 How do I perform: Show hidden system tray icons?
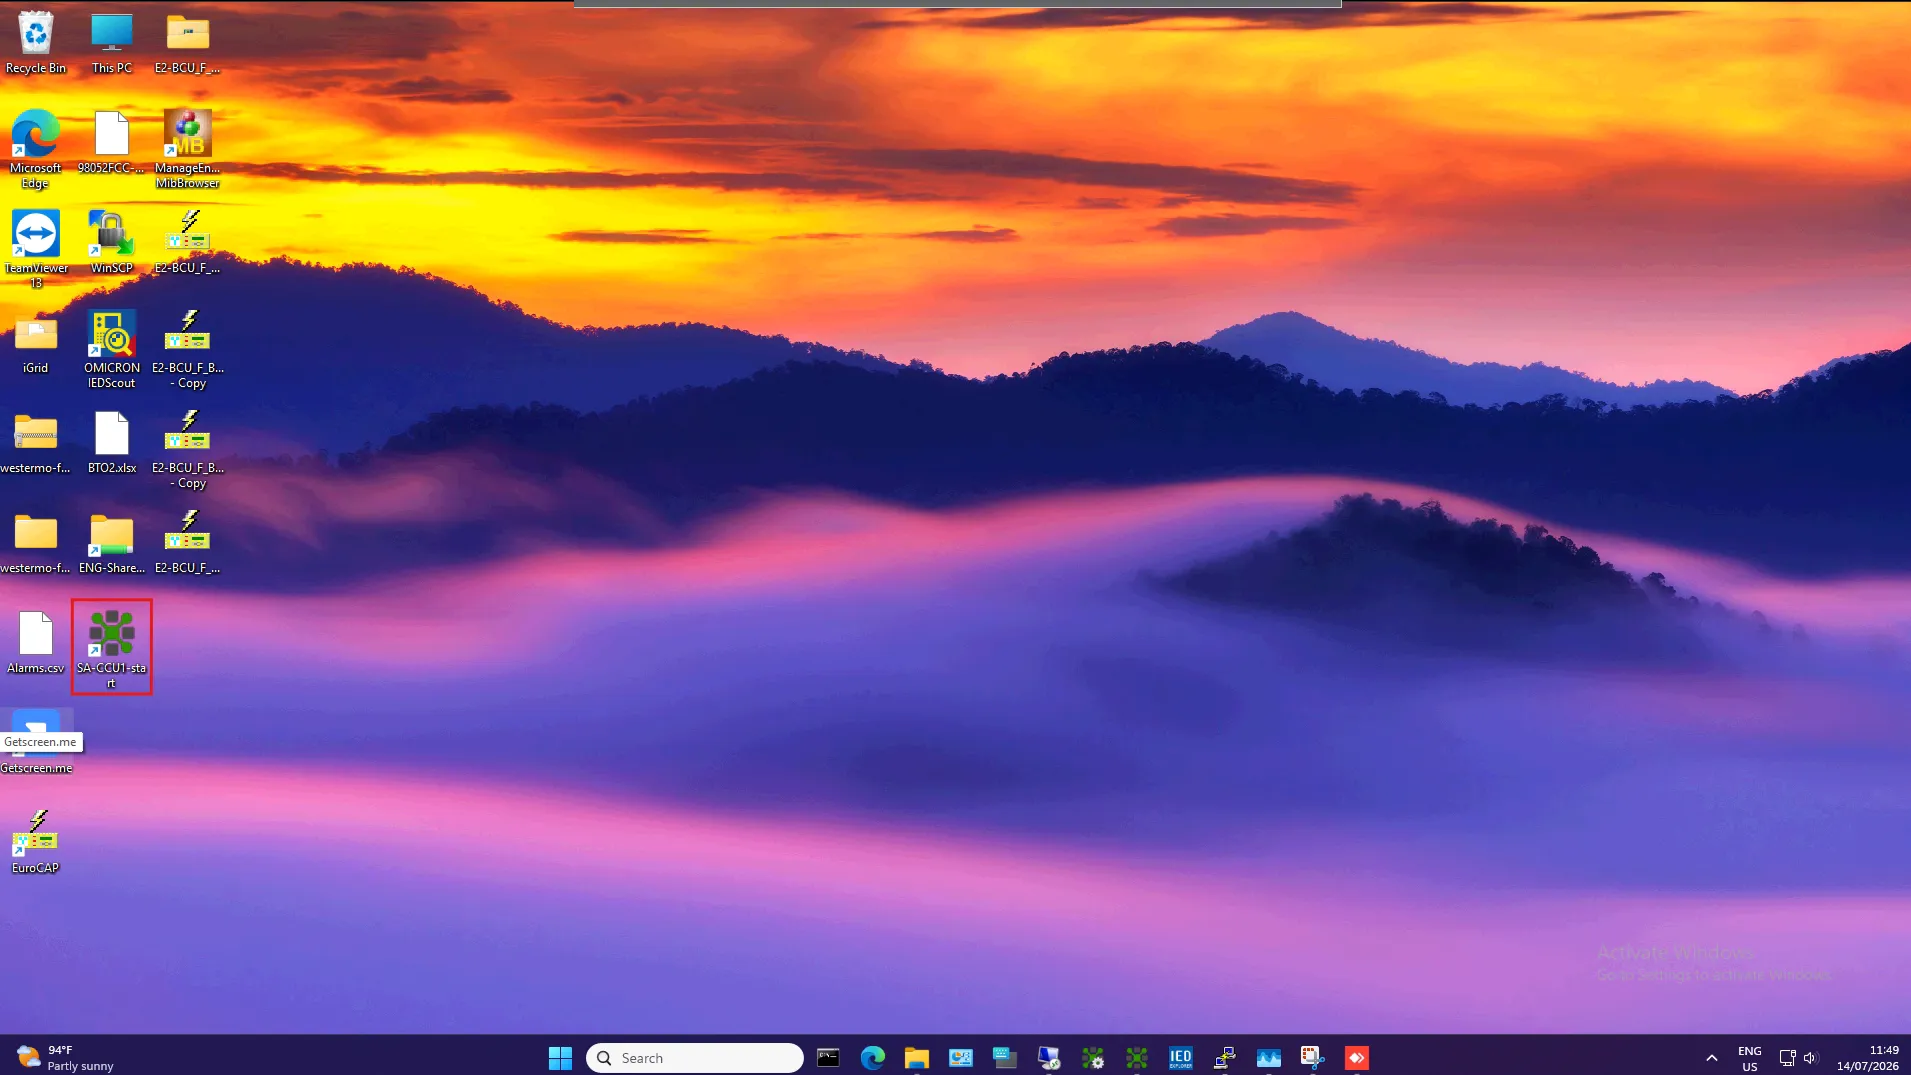pyautogui.click(x=1711, y=1058)
